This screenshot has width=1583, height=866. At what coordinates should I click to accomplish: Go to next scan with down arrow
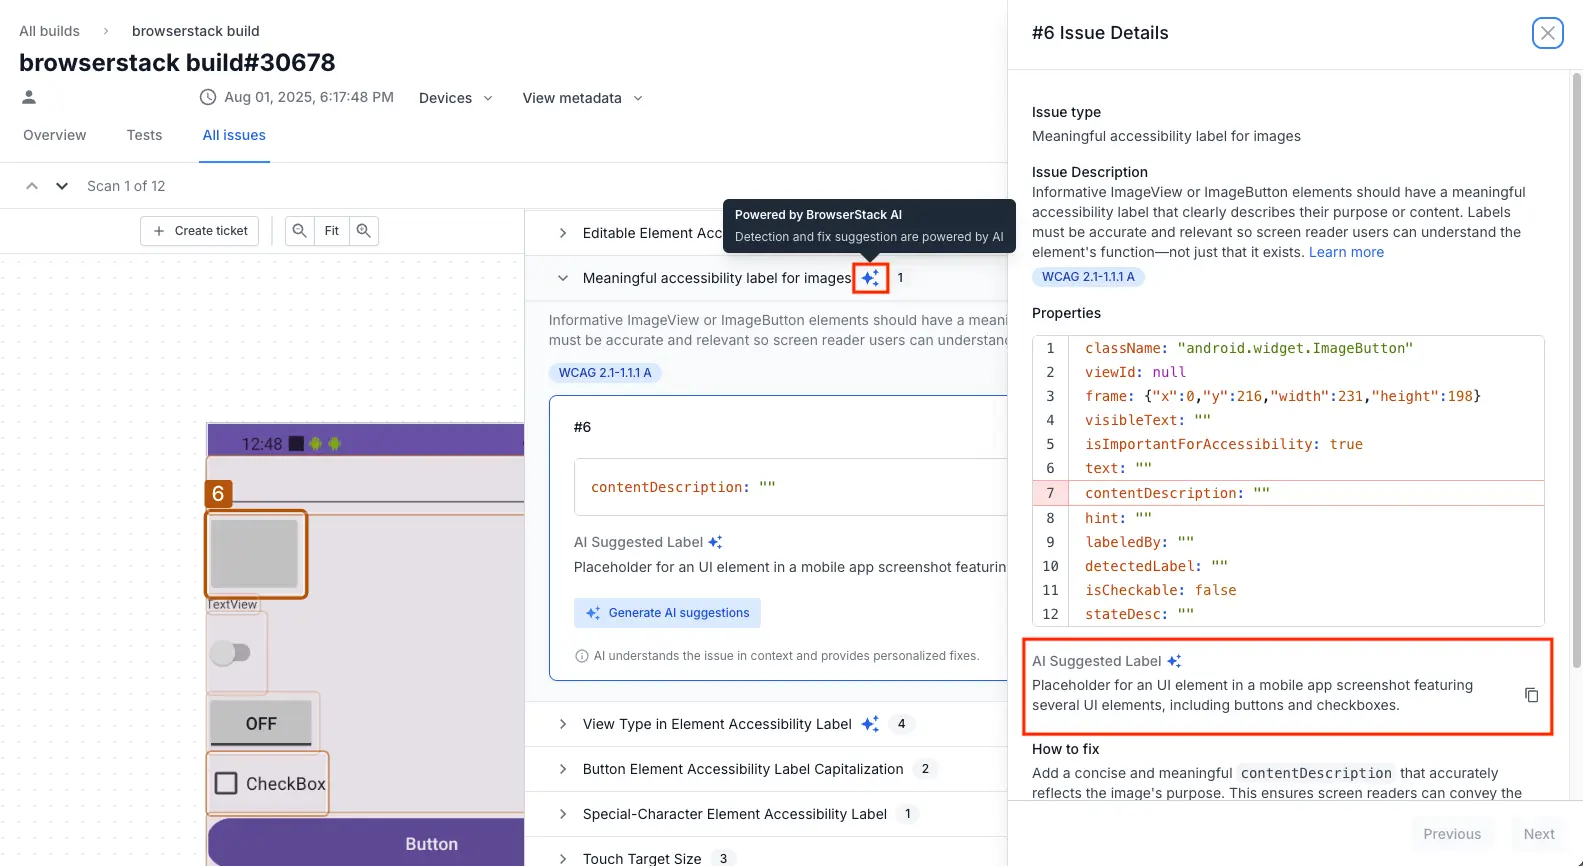pyautogui.click(x=62, y=186)
